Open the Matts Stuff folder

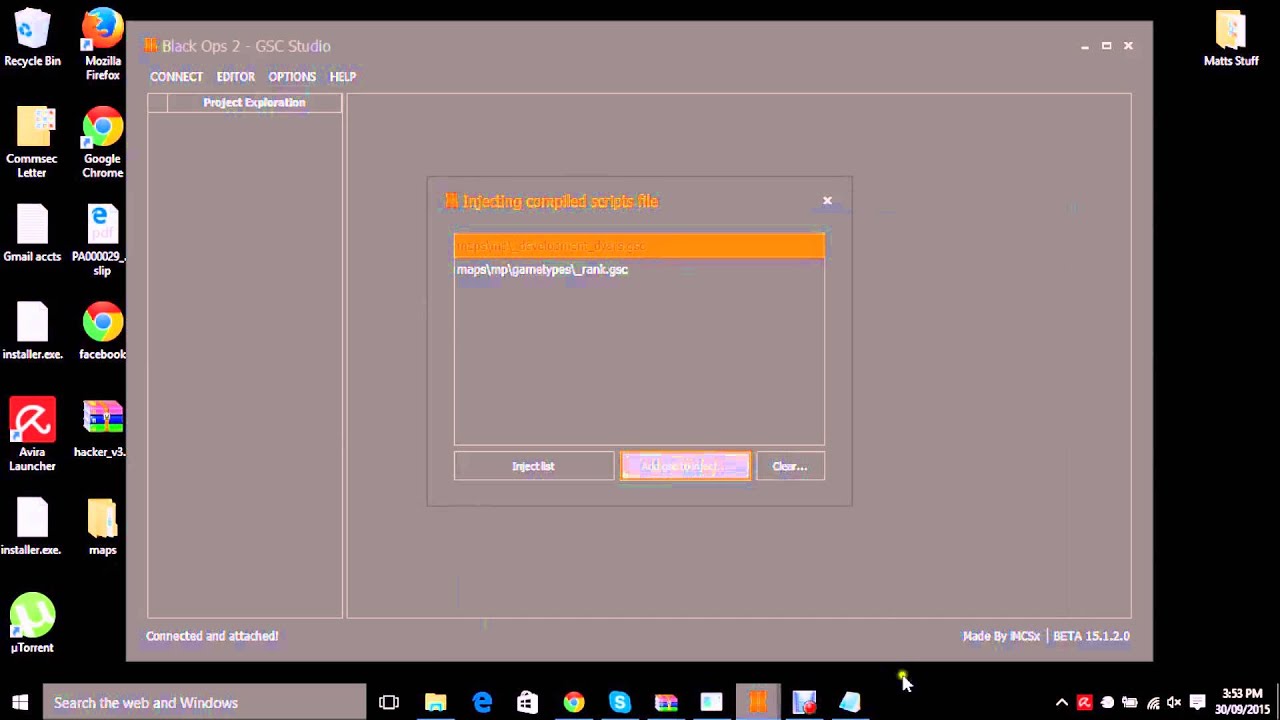click(1231, 38)
